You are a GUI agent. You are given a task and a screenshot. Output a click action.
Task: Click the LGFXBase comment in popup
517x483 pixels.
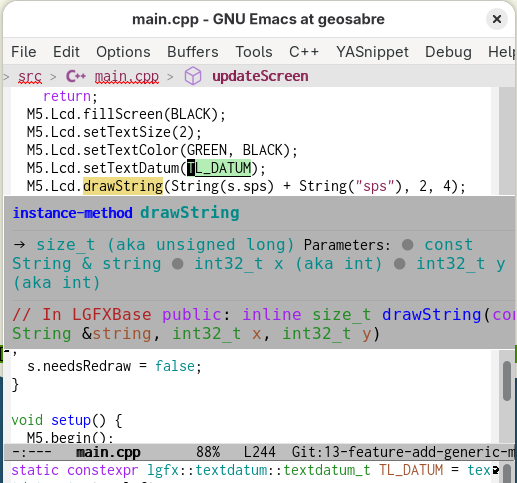coord(82,314)
